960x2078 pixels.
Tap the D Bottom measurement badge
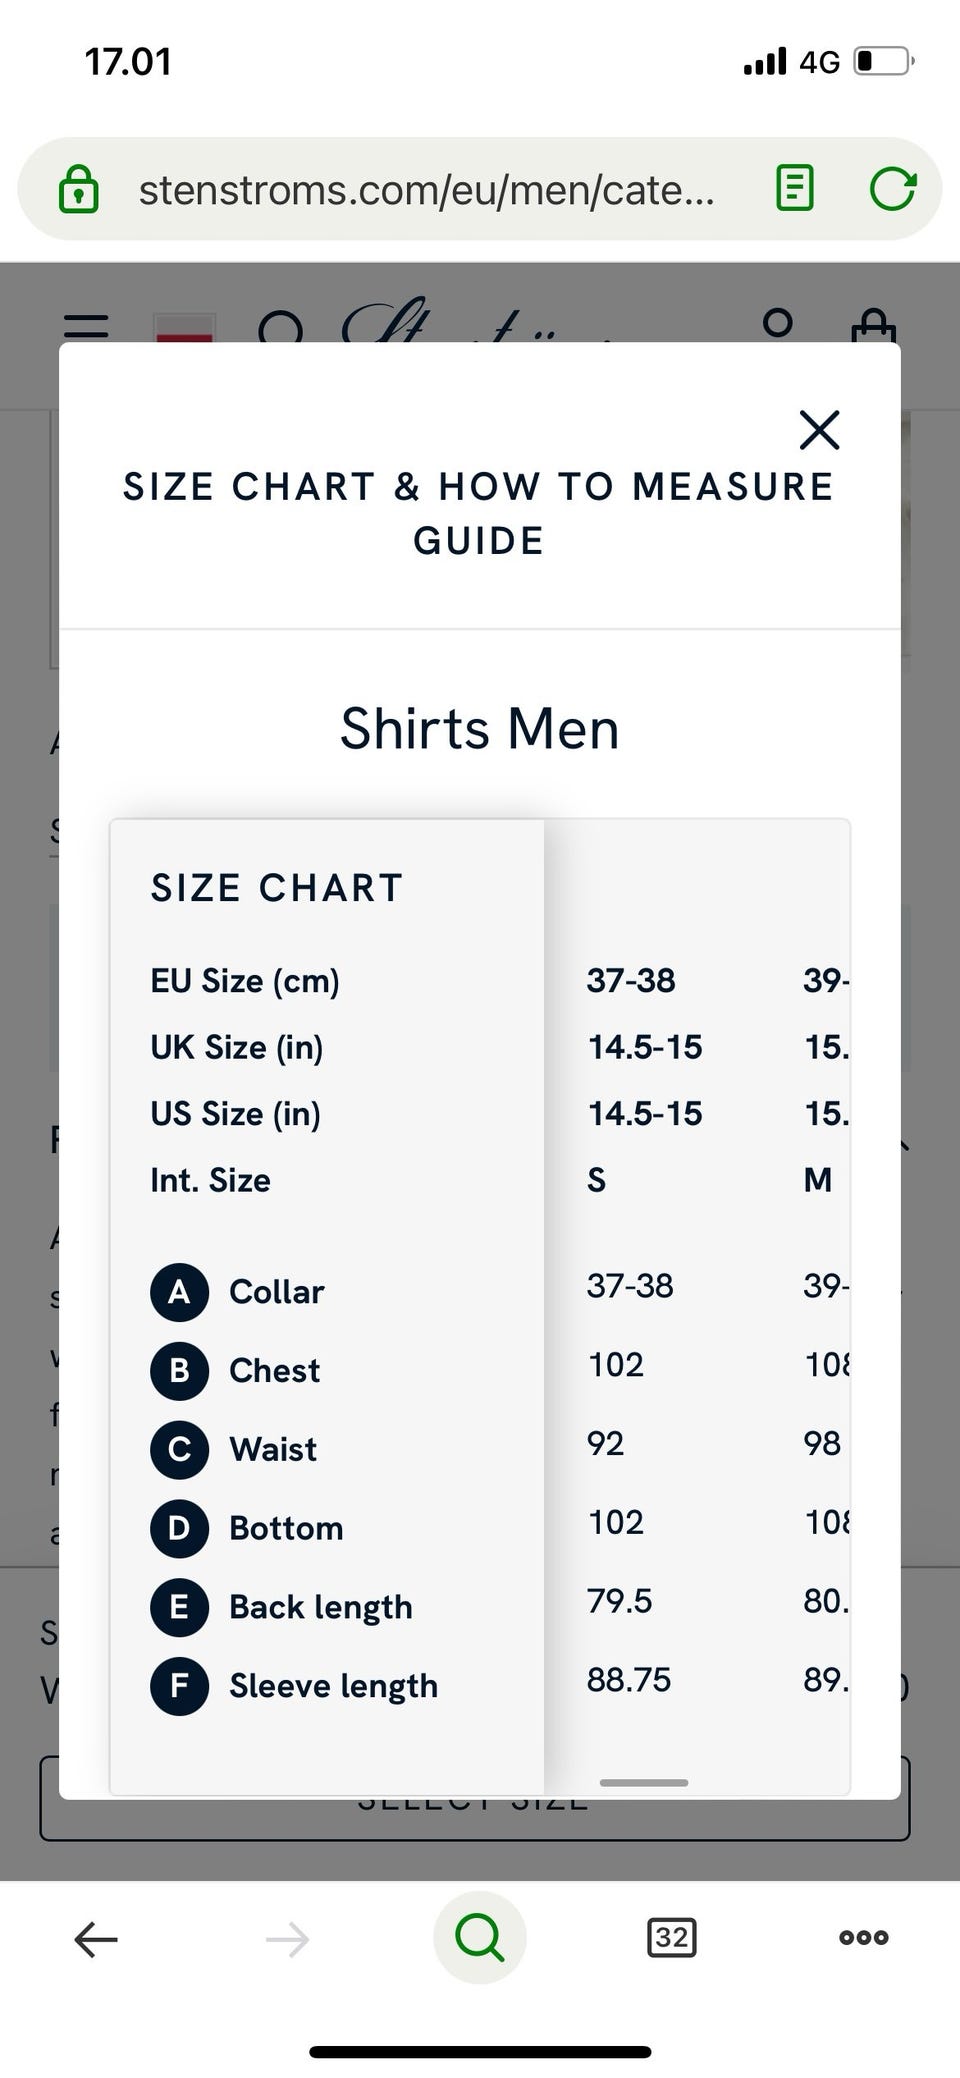tap(180, 1529)
